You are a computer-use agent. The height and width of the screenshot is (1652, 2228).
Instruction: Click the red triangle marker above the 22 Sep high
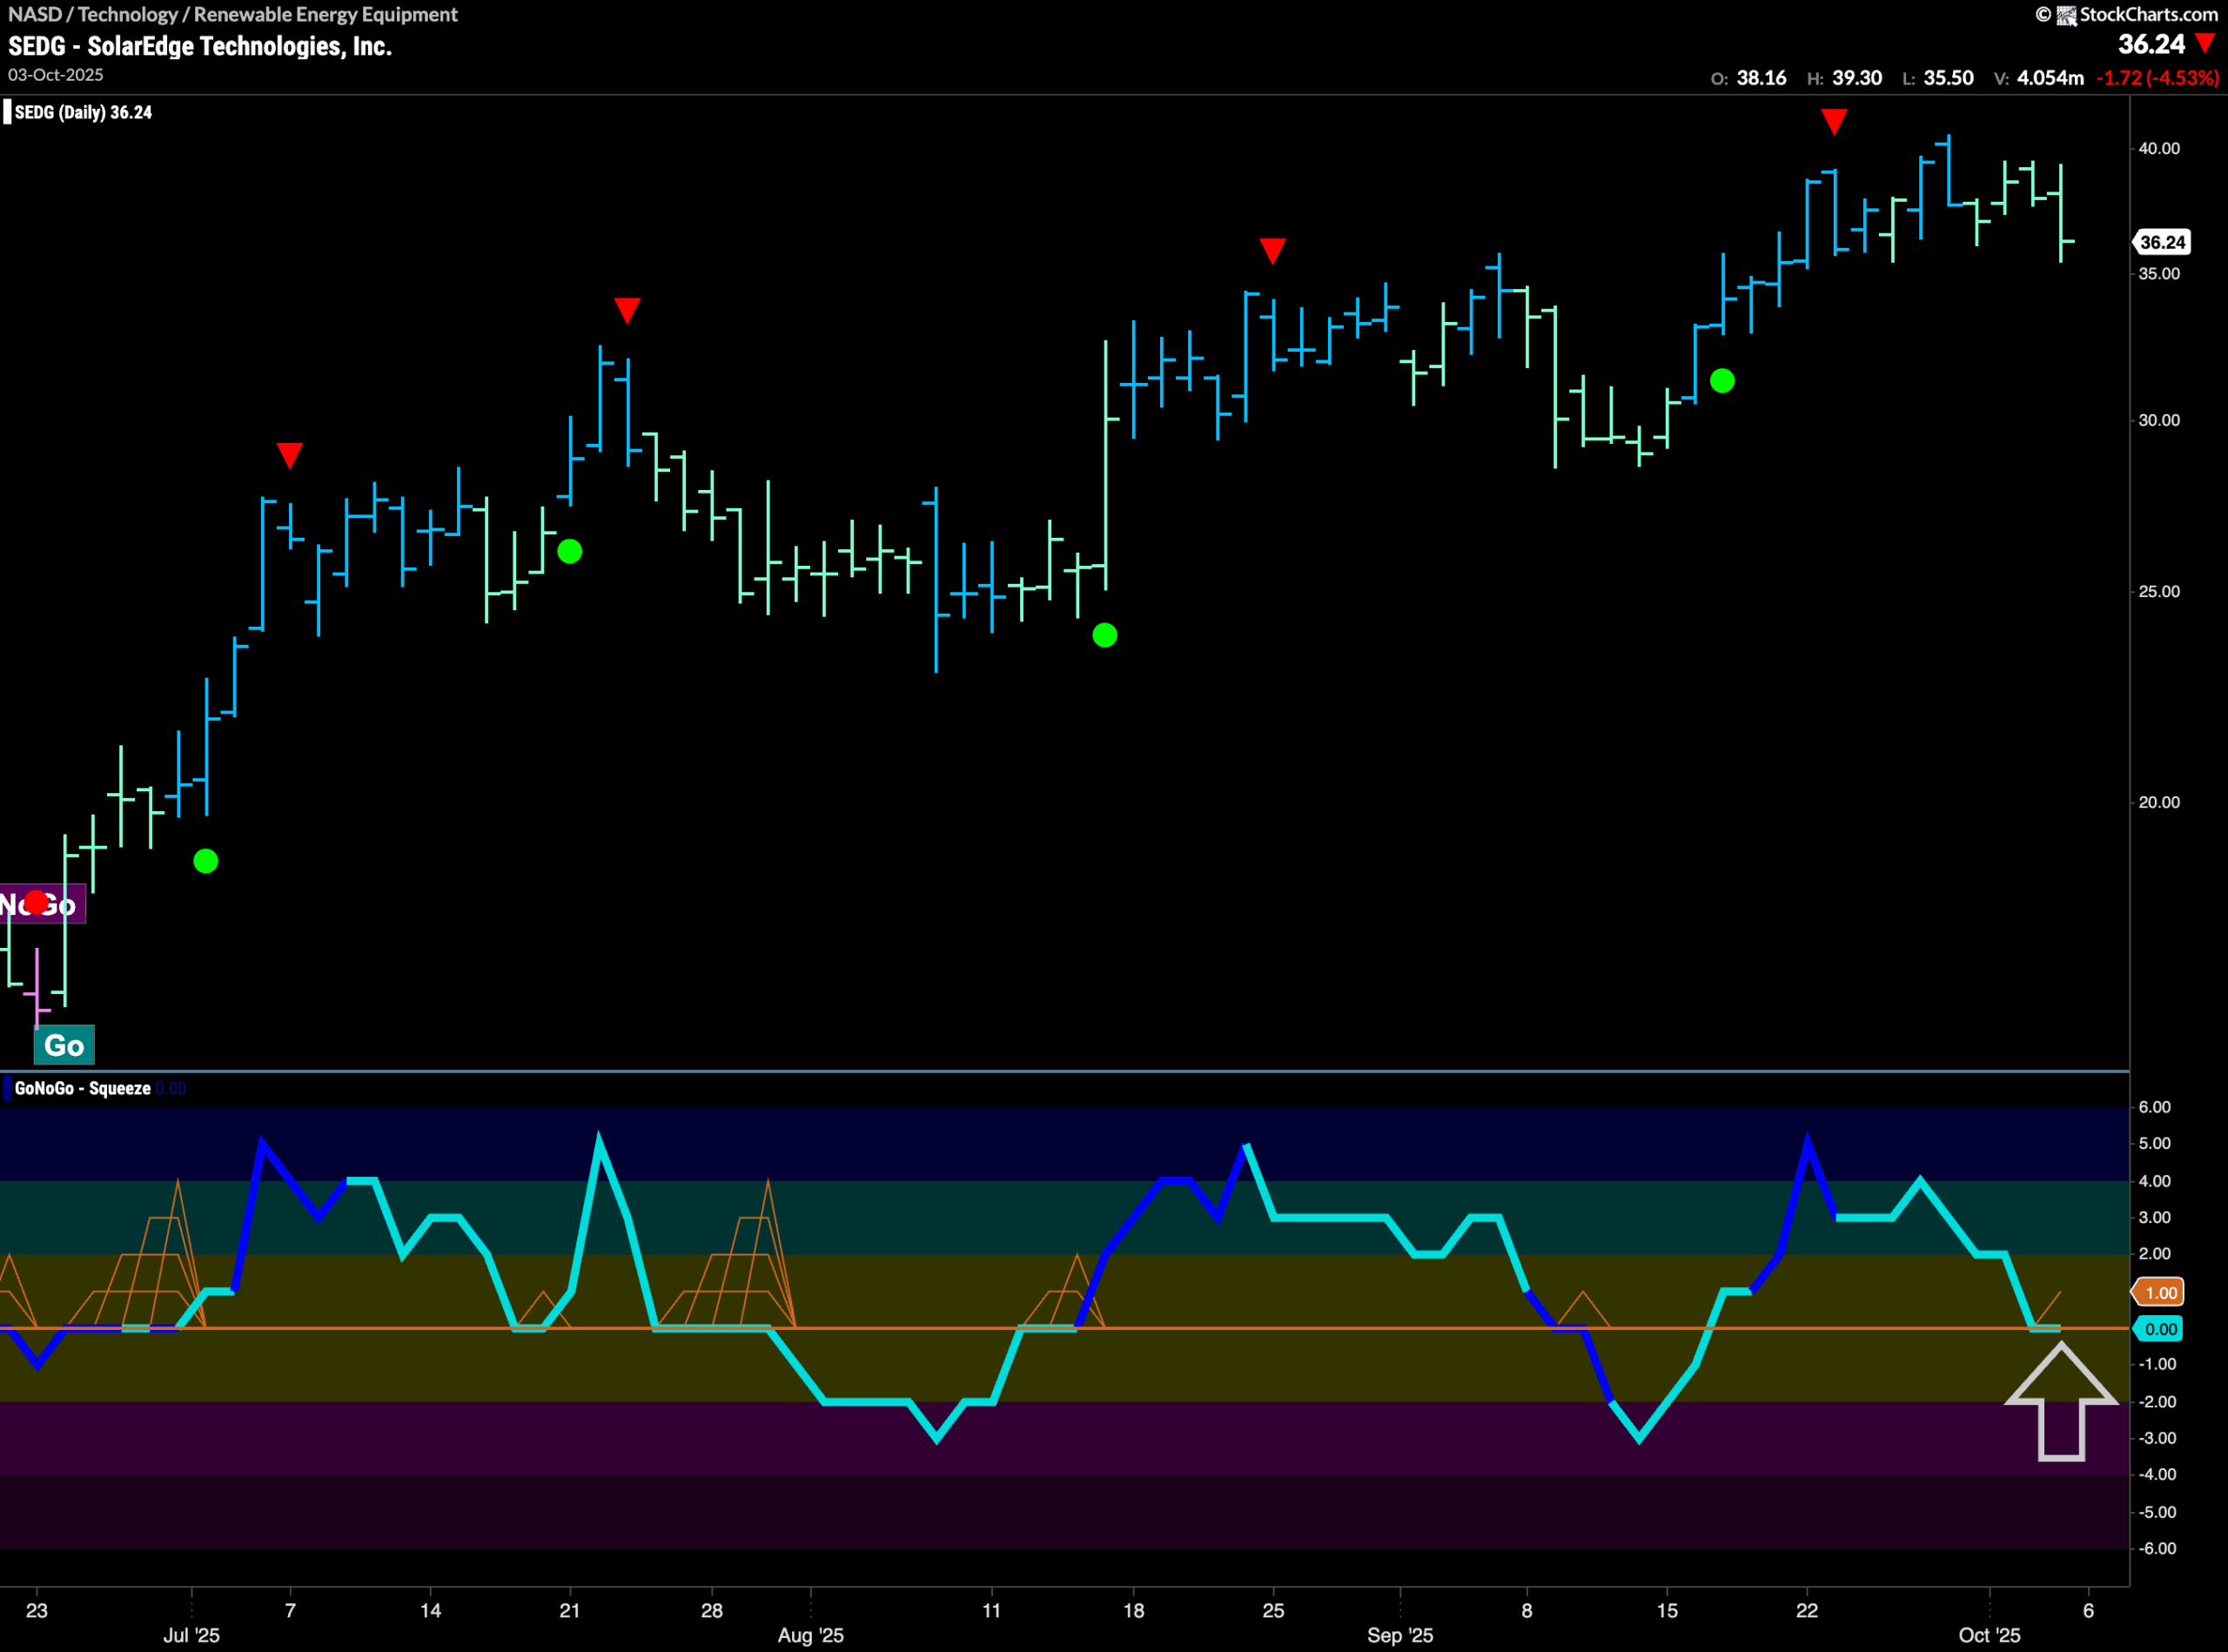click(1834, 122)
